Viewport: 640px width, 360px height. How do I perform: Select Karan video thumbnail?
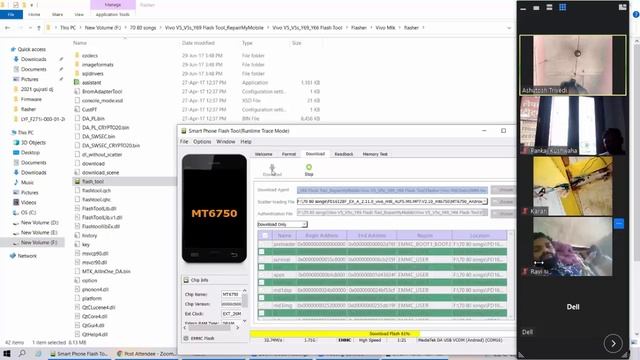(x=573, y=186)
